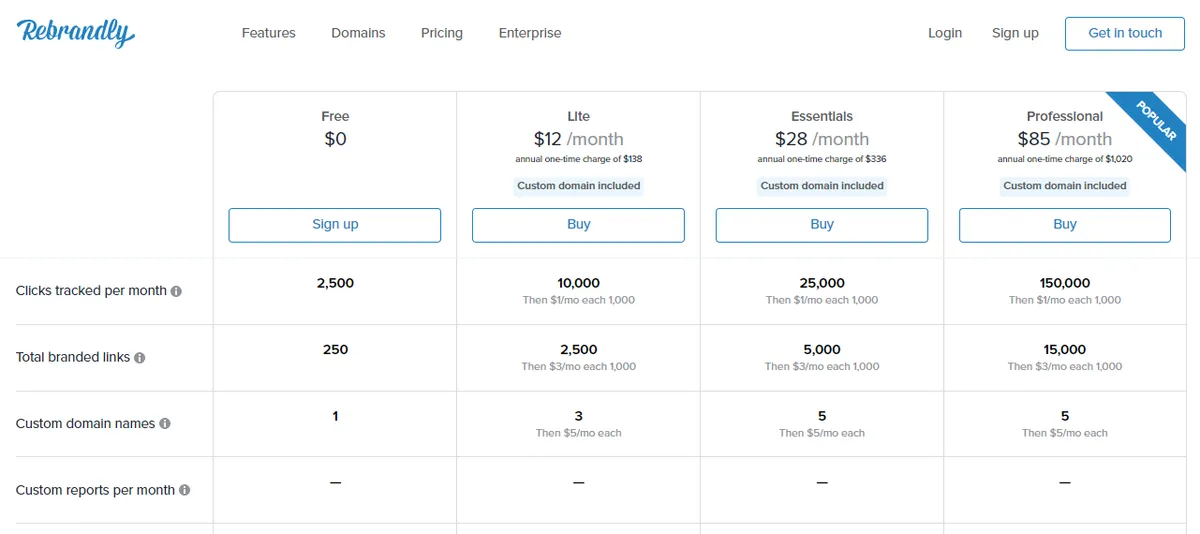Click the Login link
The width and height of the screenshot is (1200, 534).
[944, 33]
